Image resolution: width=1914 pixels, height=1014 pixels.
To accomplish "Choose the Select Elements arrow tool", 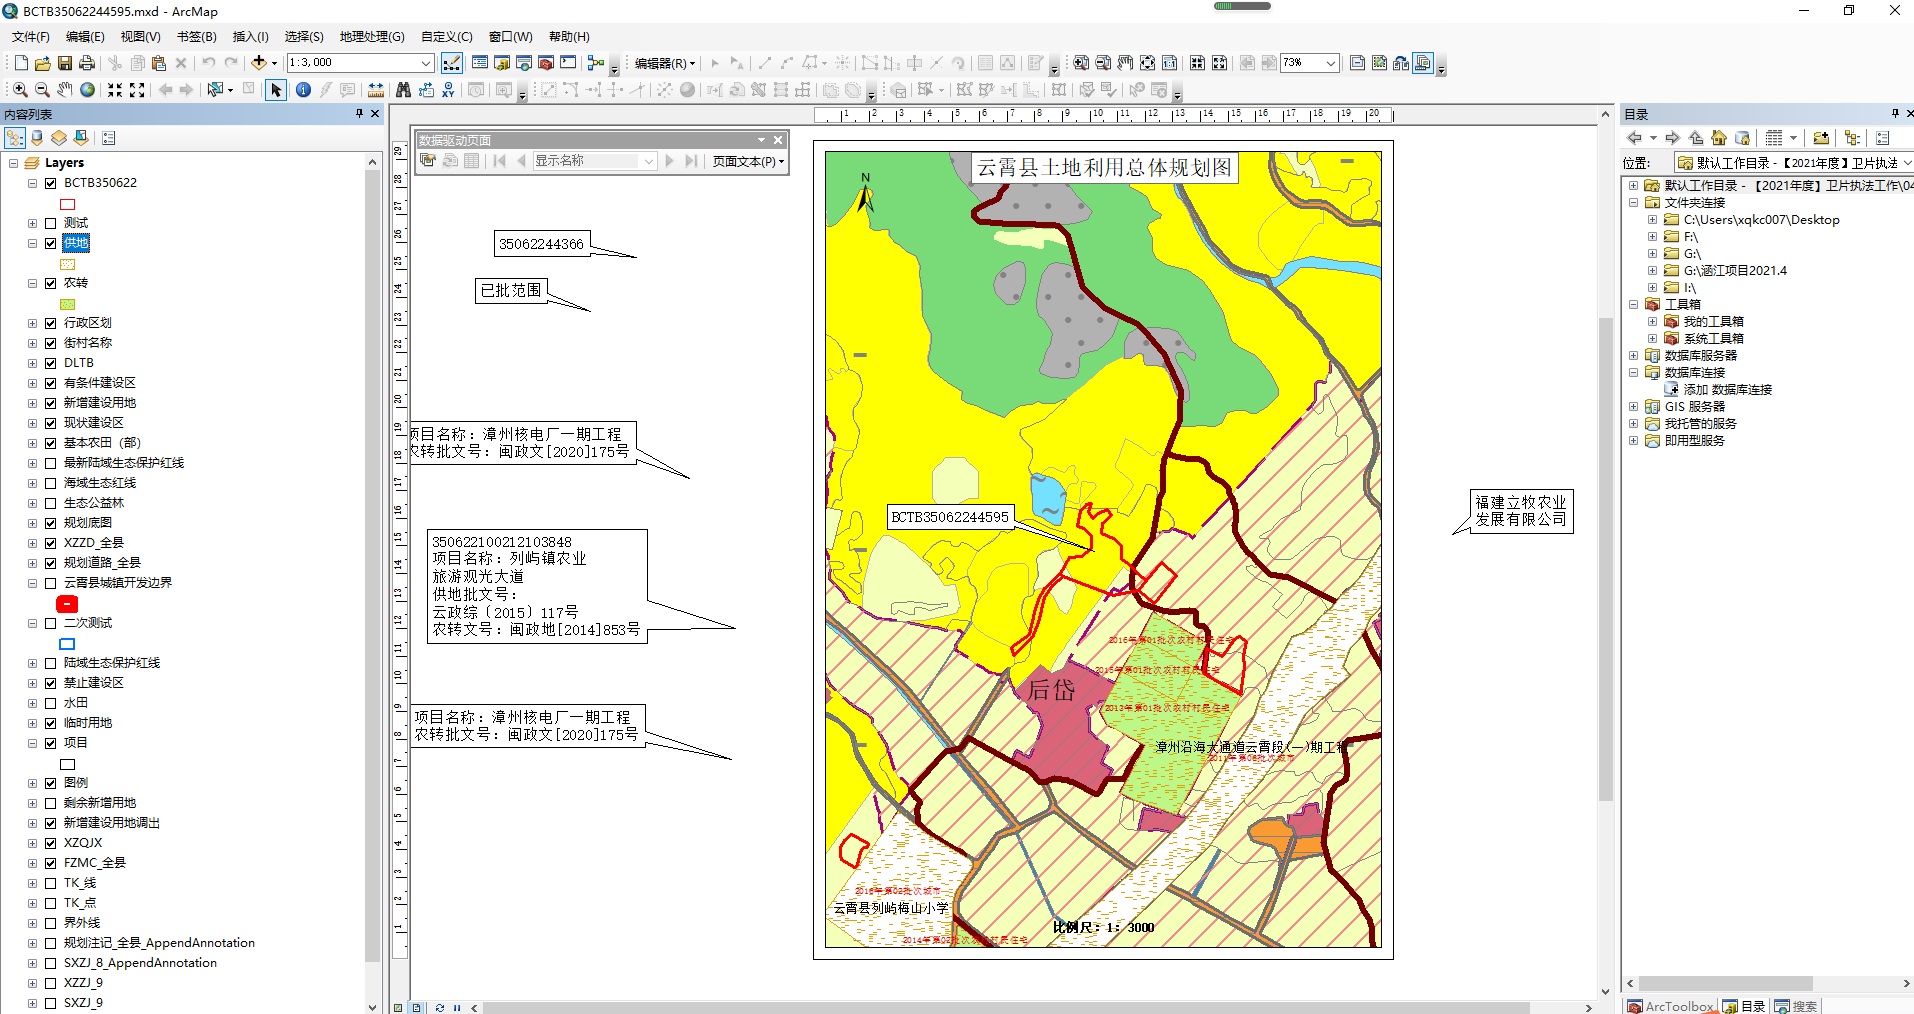I will [x=276, y=90].
